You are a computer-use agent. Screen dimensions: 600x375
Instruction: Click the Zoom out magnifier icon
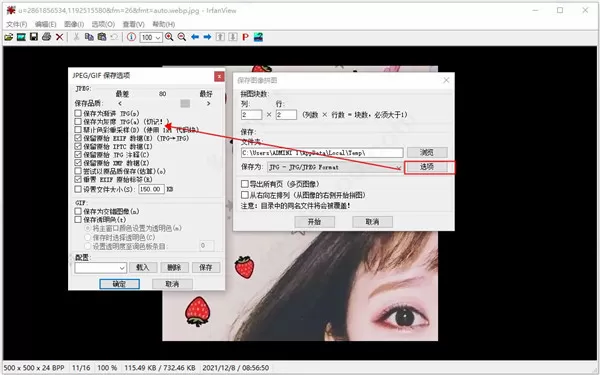[x=182, y=37]
